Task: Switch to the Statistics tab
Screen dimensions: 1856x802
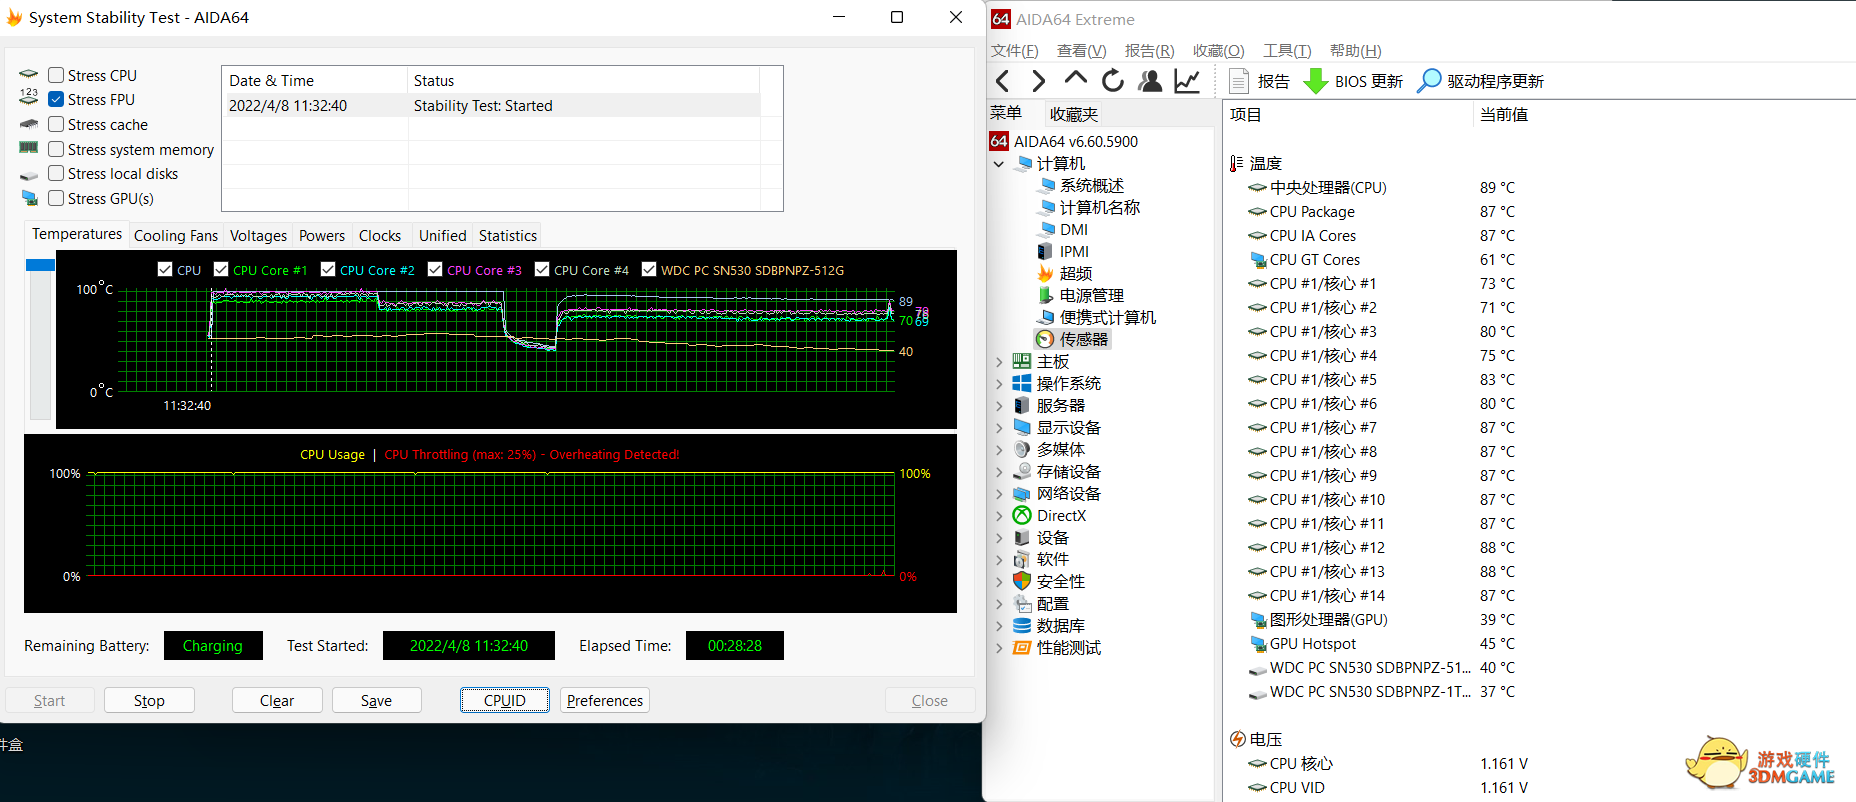Action: click(508, 236)
